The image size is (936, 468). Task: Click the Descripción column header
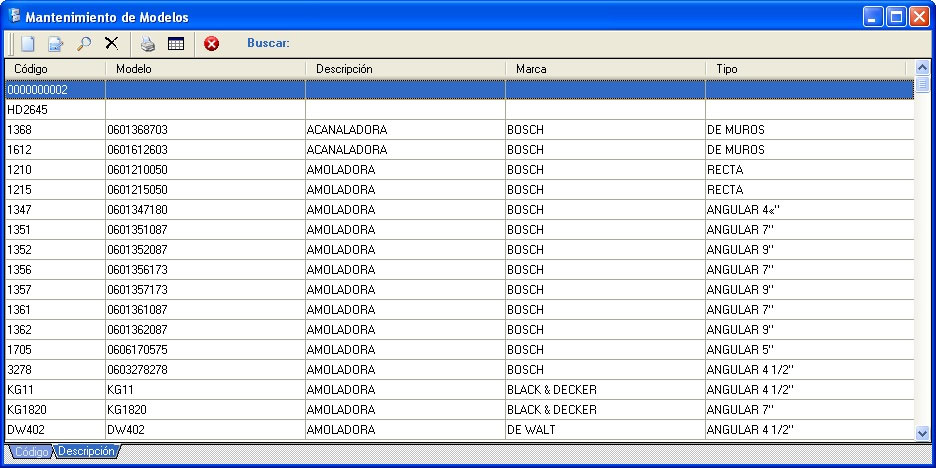click(404, 69)
